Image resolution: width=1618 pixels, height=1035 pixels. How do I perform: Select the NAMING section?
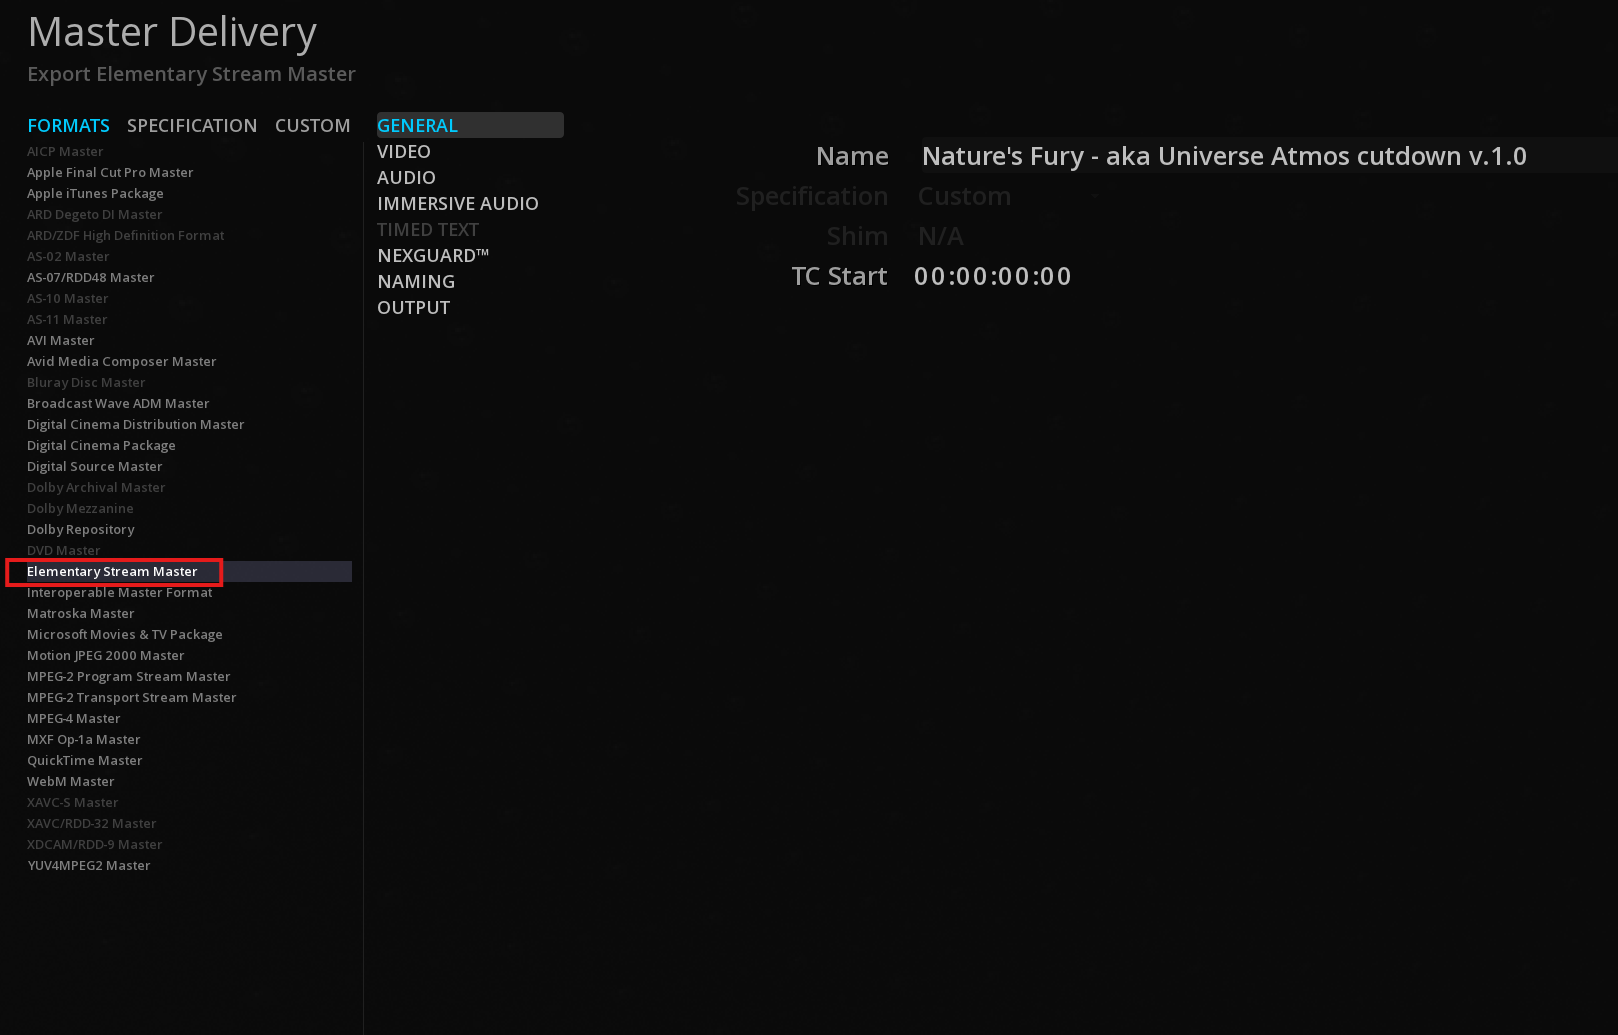pyautogui.click(x=416, y=282)
